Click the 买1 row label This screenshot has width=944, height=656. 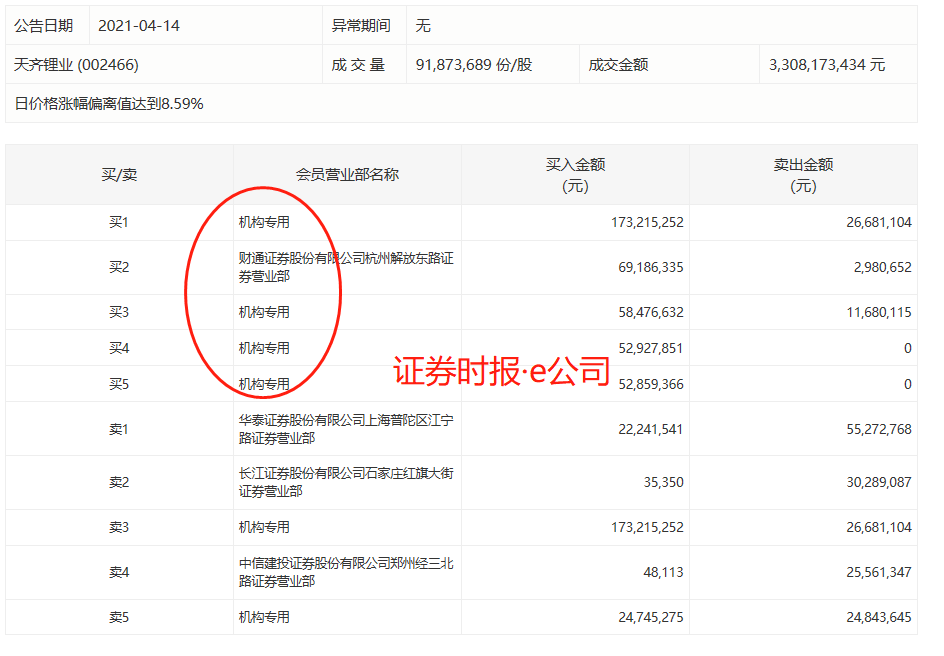tap(119, 222)
